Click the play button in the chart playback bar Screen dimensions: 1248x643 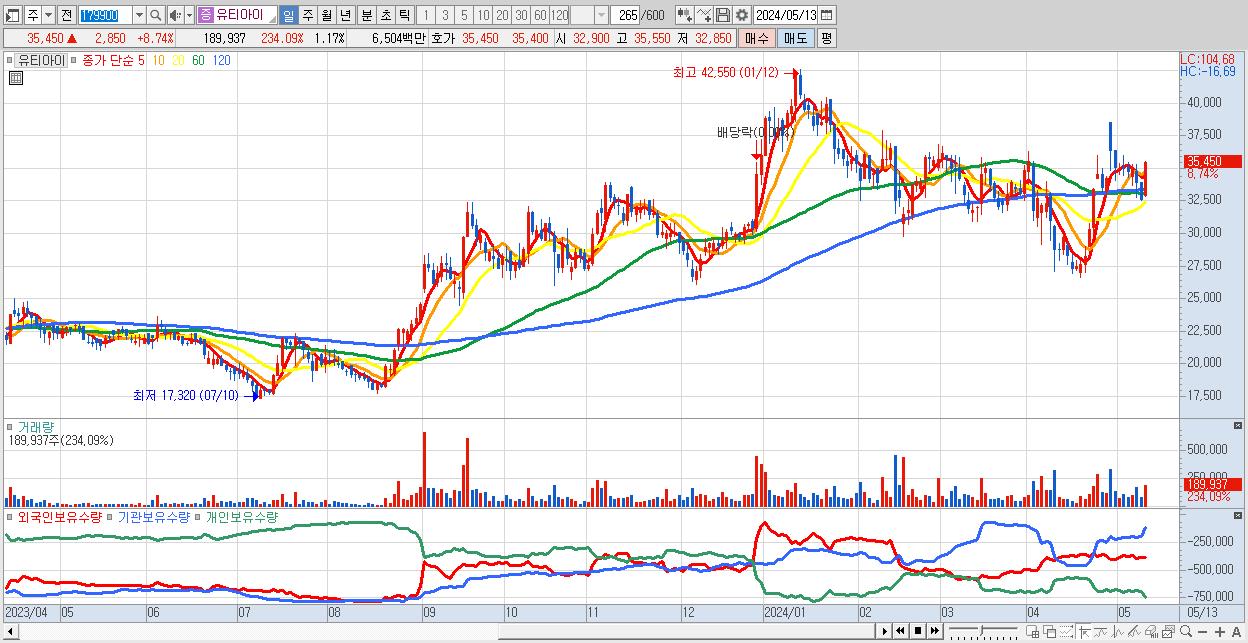point(885,631)
